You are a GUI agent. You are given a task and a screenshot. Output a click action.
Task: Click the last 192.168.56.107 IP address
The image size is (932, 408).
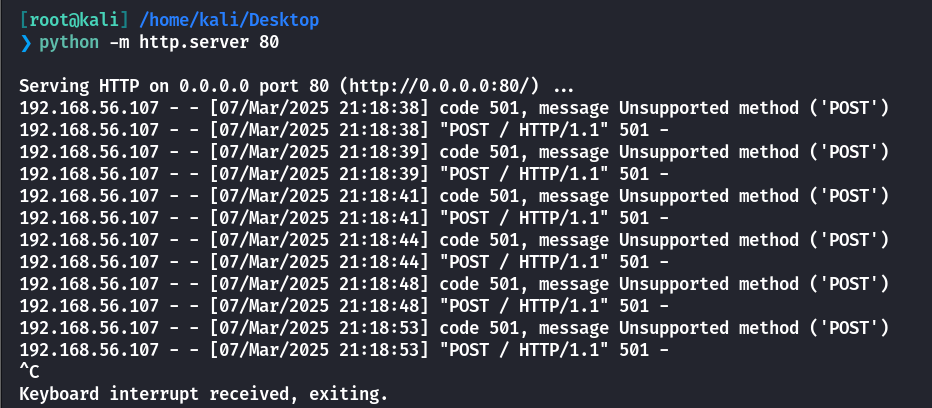click(x=89, y=350)
